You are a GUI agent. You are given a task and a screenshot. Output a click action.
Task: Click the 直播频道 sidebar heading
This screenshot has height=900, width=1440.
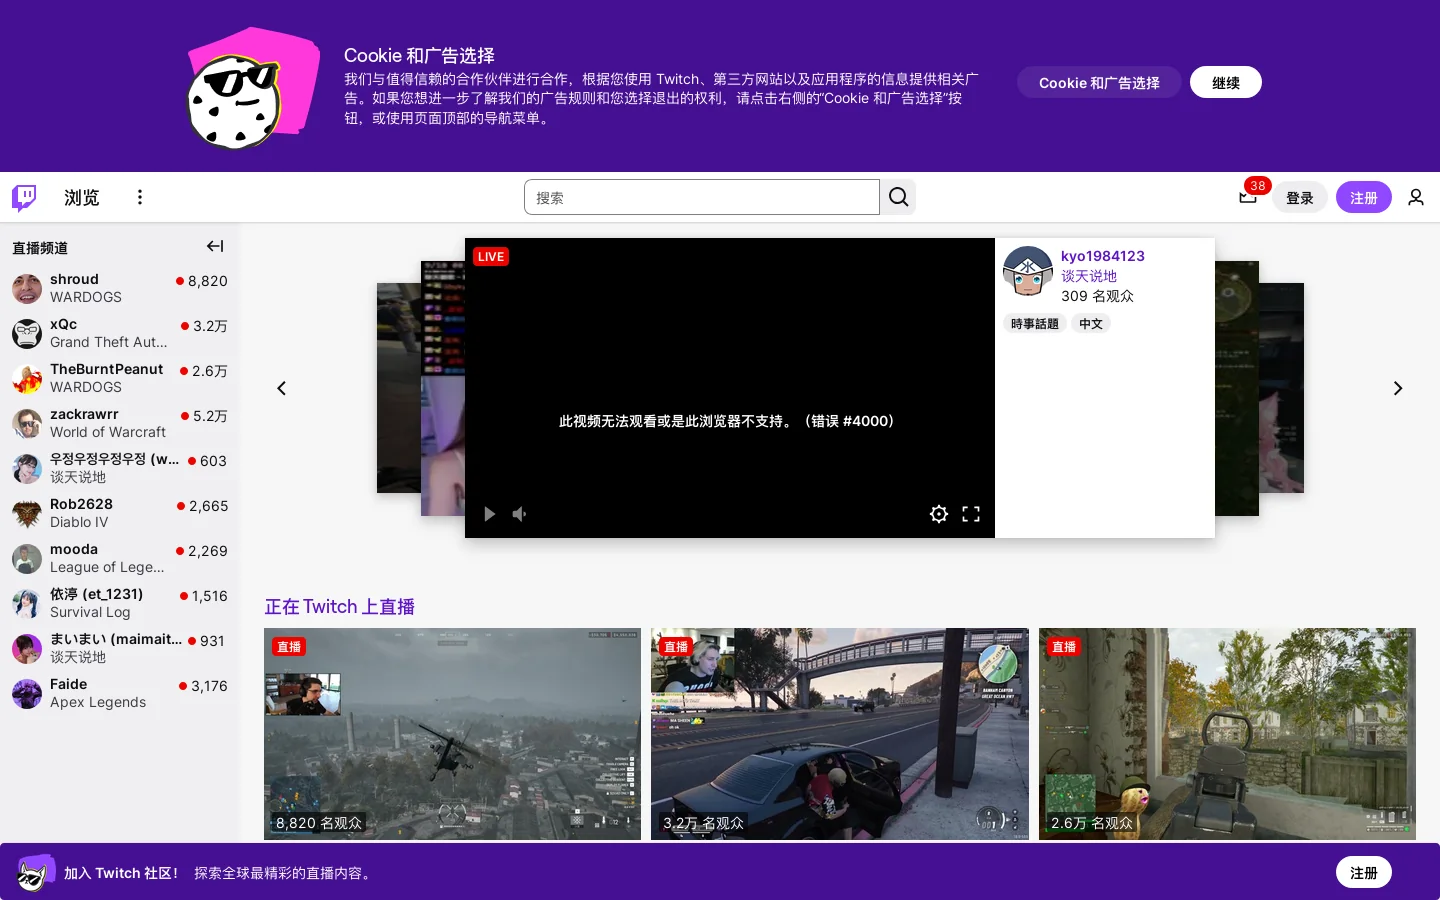[40, 247]
